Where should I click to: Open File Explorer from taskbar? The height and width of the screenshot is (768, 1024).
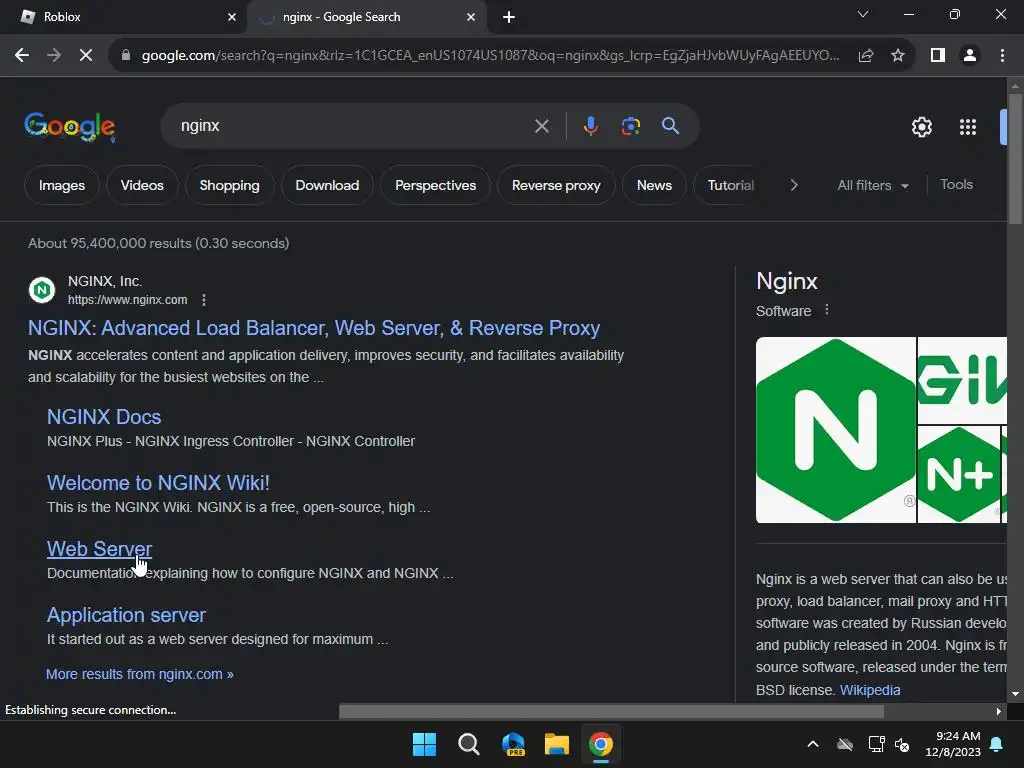tap(557, 744)
